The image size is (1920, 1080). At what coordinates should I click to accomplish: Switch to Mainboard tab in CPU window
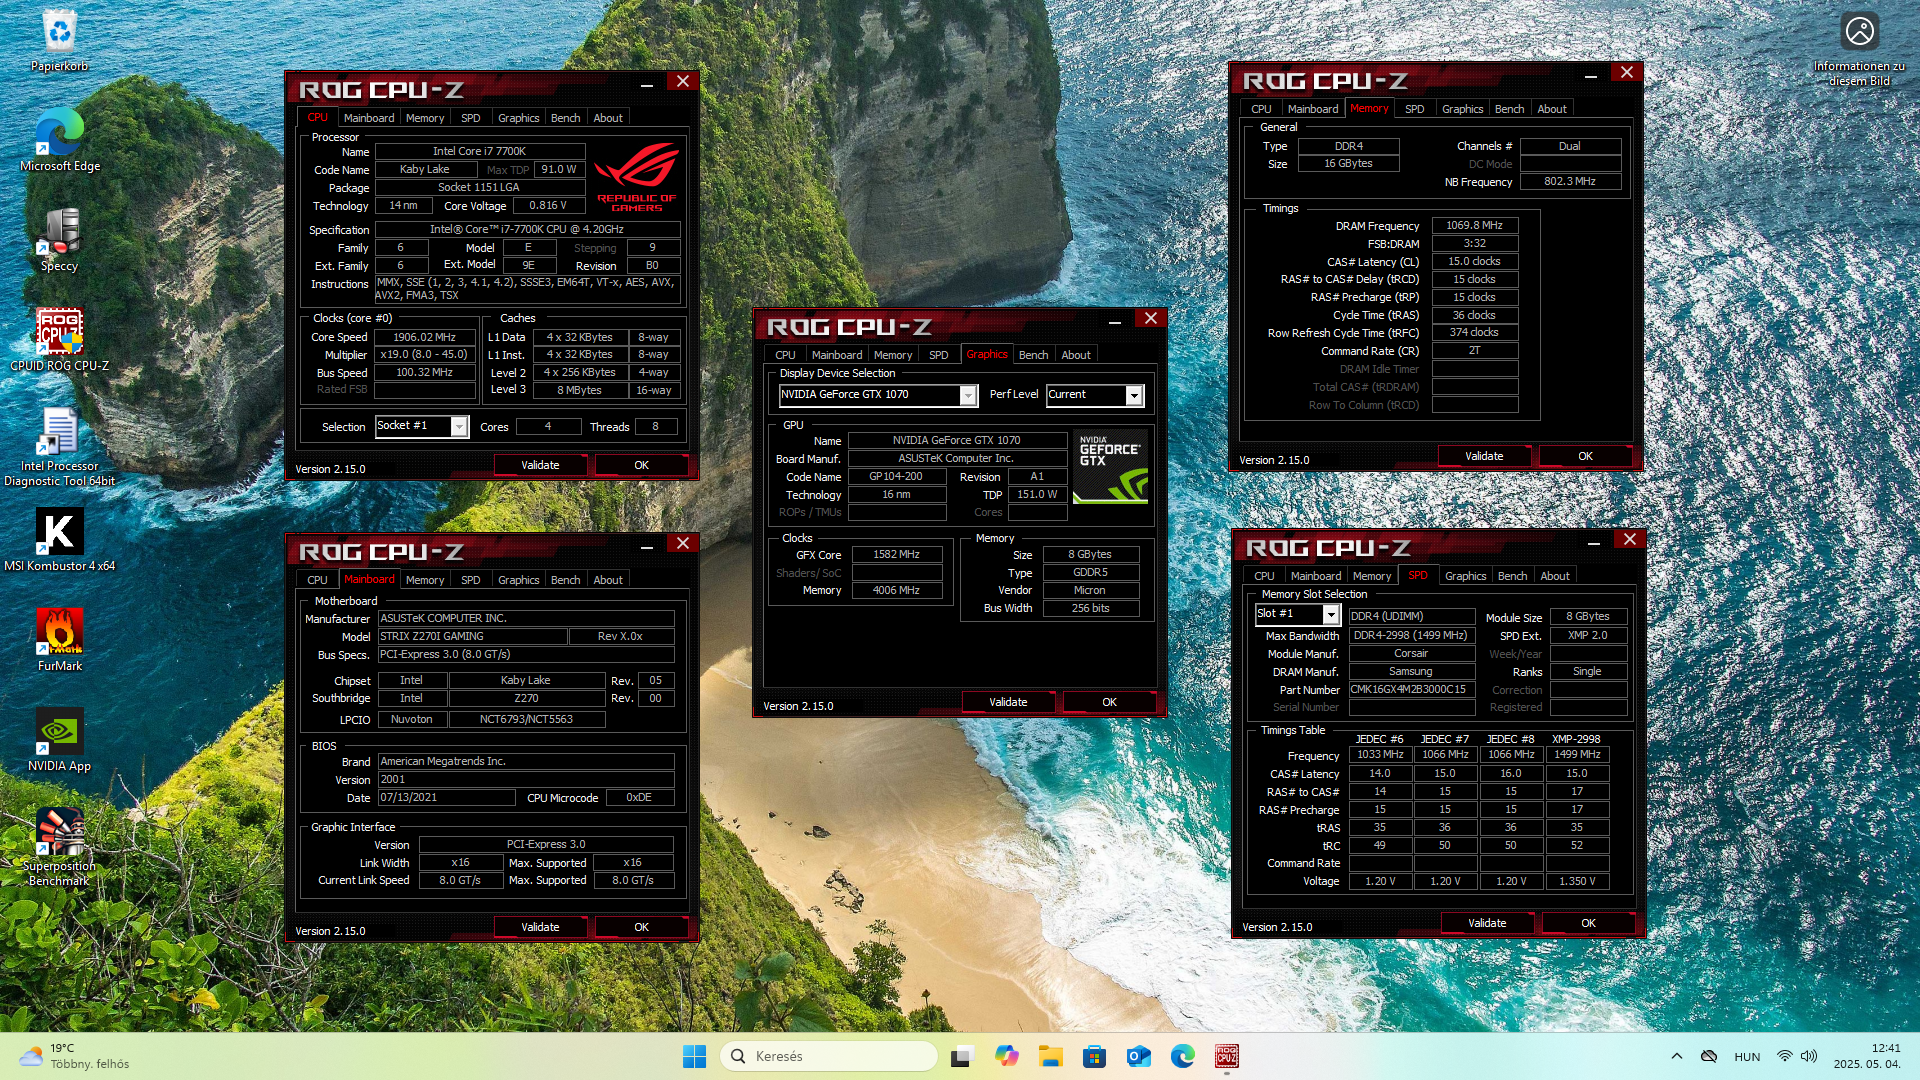pos(369,118)
